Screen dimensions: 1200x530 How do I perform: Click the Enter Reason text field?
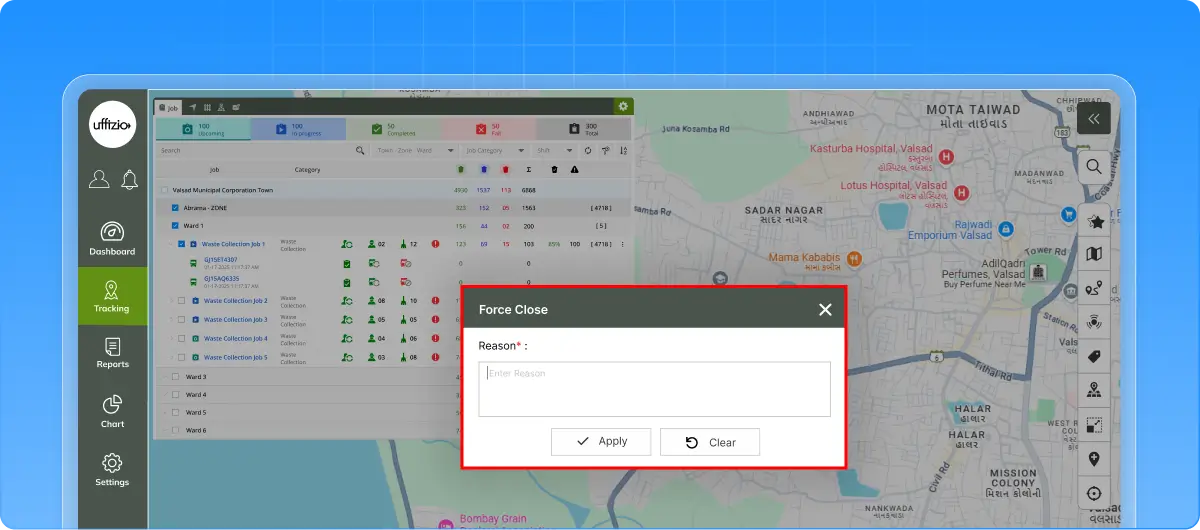pos(654,389)
